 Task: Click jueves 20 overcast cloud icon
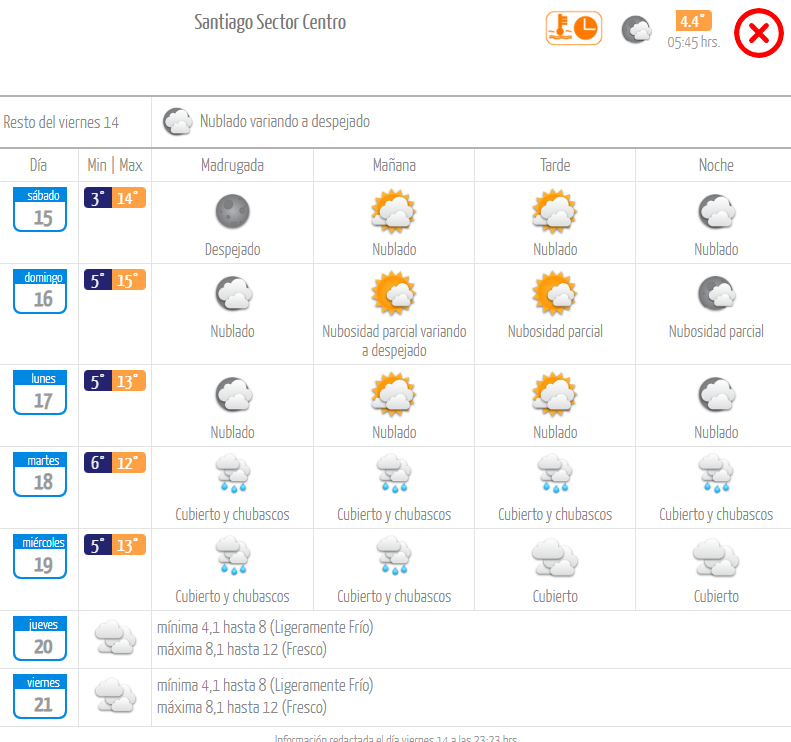click(116, 638)
